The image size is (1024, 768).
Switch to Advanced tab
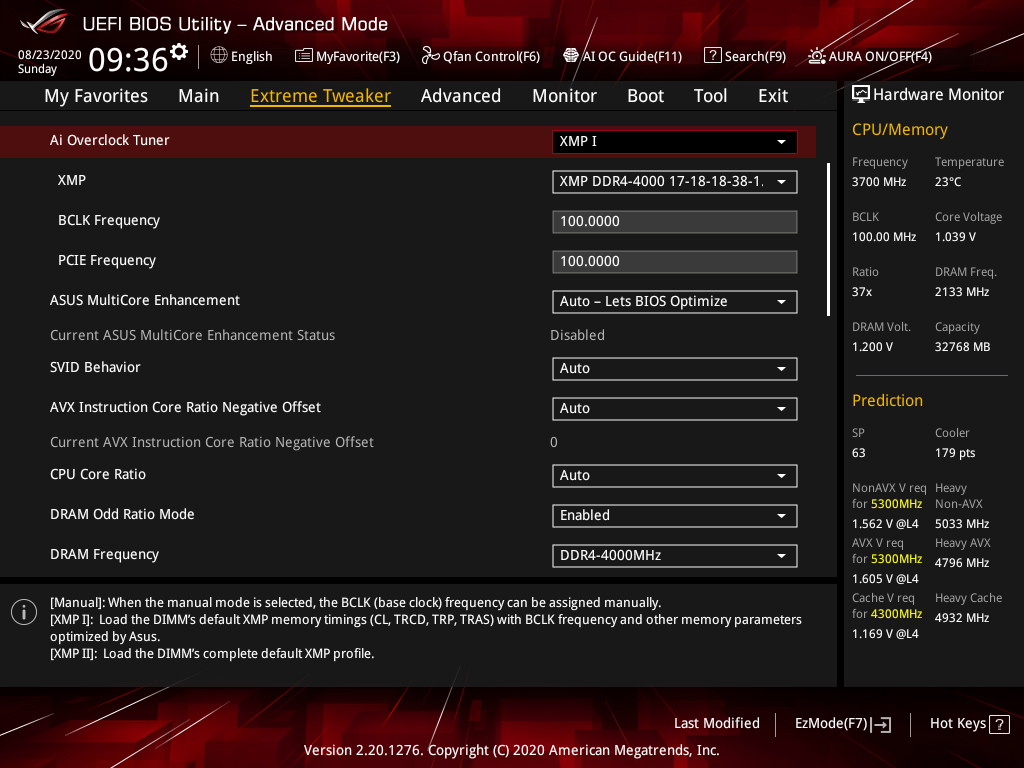(x=460, y=96)
